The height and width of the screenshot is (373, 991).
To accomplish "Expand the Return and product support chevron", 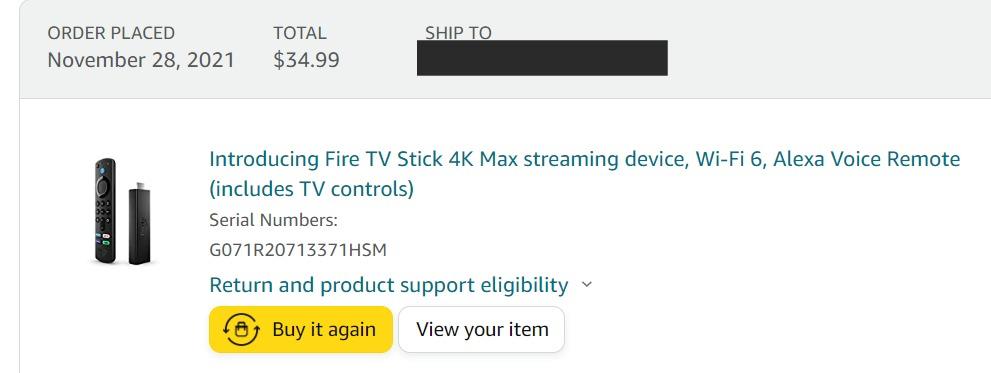I will [587, 284].
